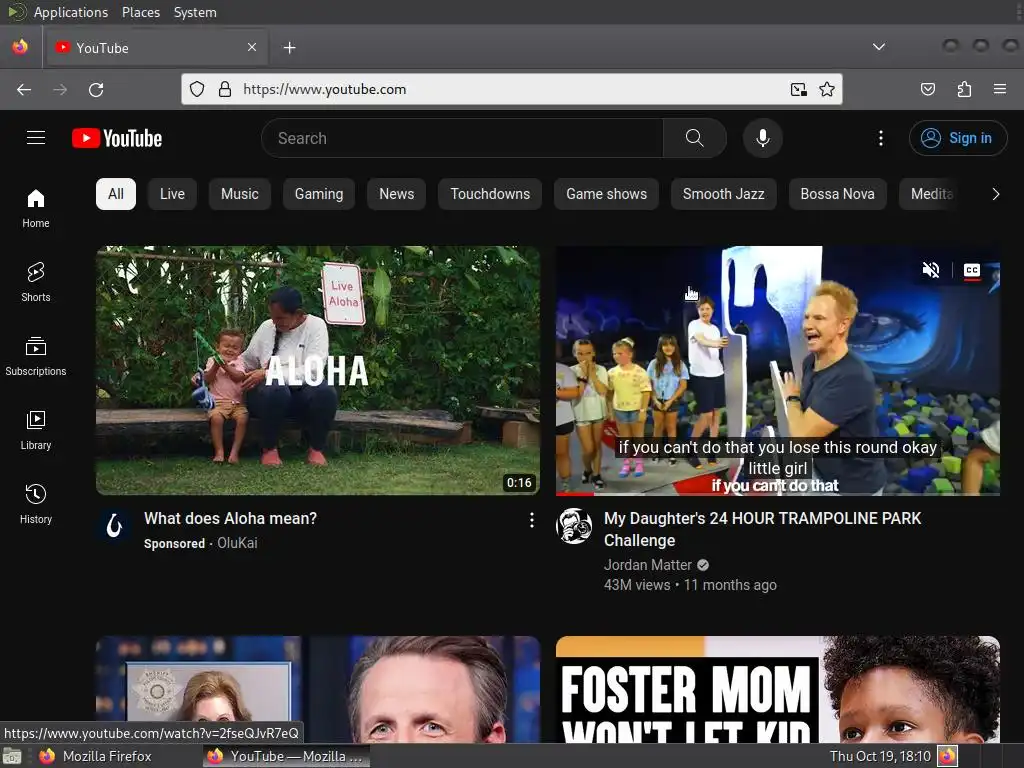This screenshot has height=768, width=1024.
Task: Open Library in the sidebar
Action: pyautogui.click(x=36, y=430)
